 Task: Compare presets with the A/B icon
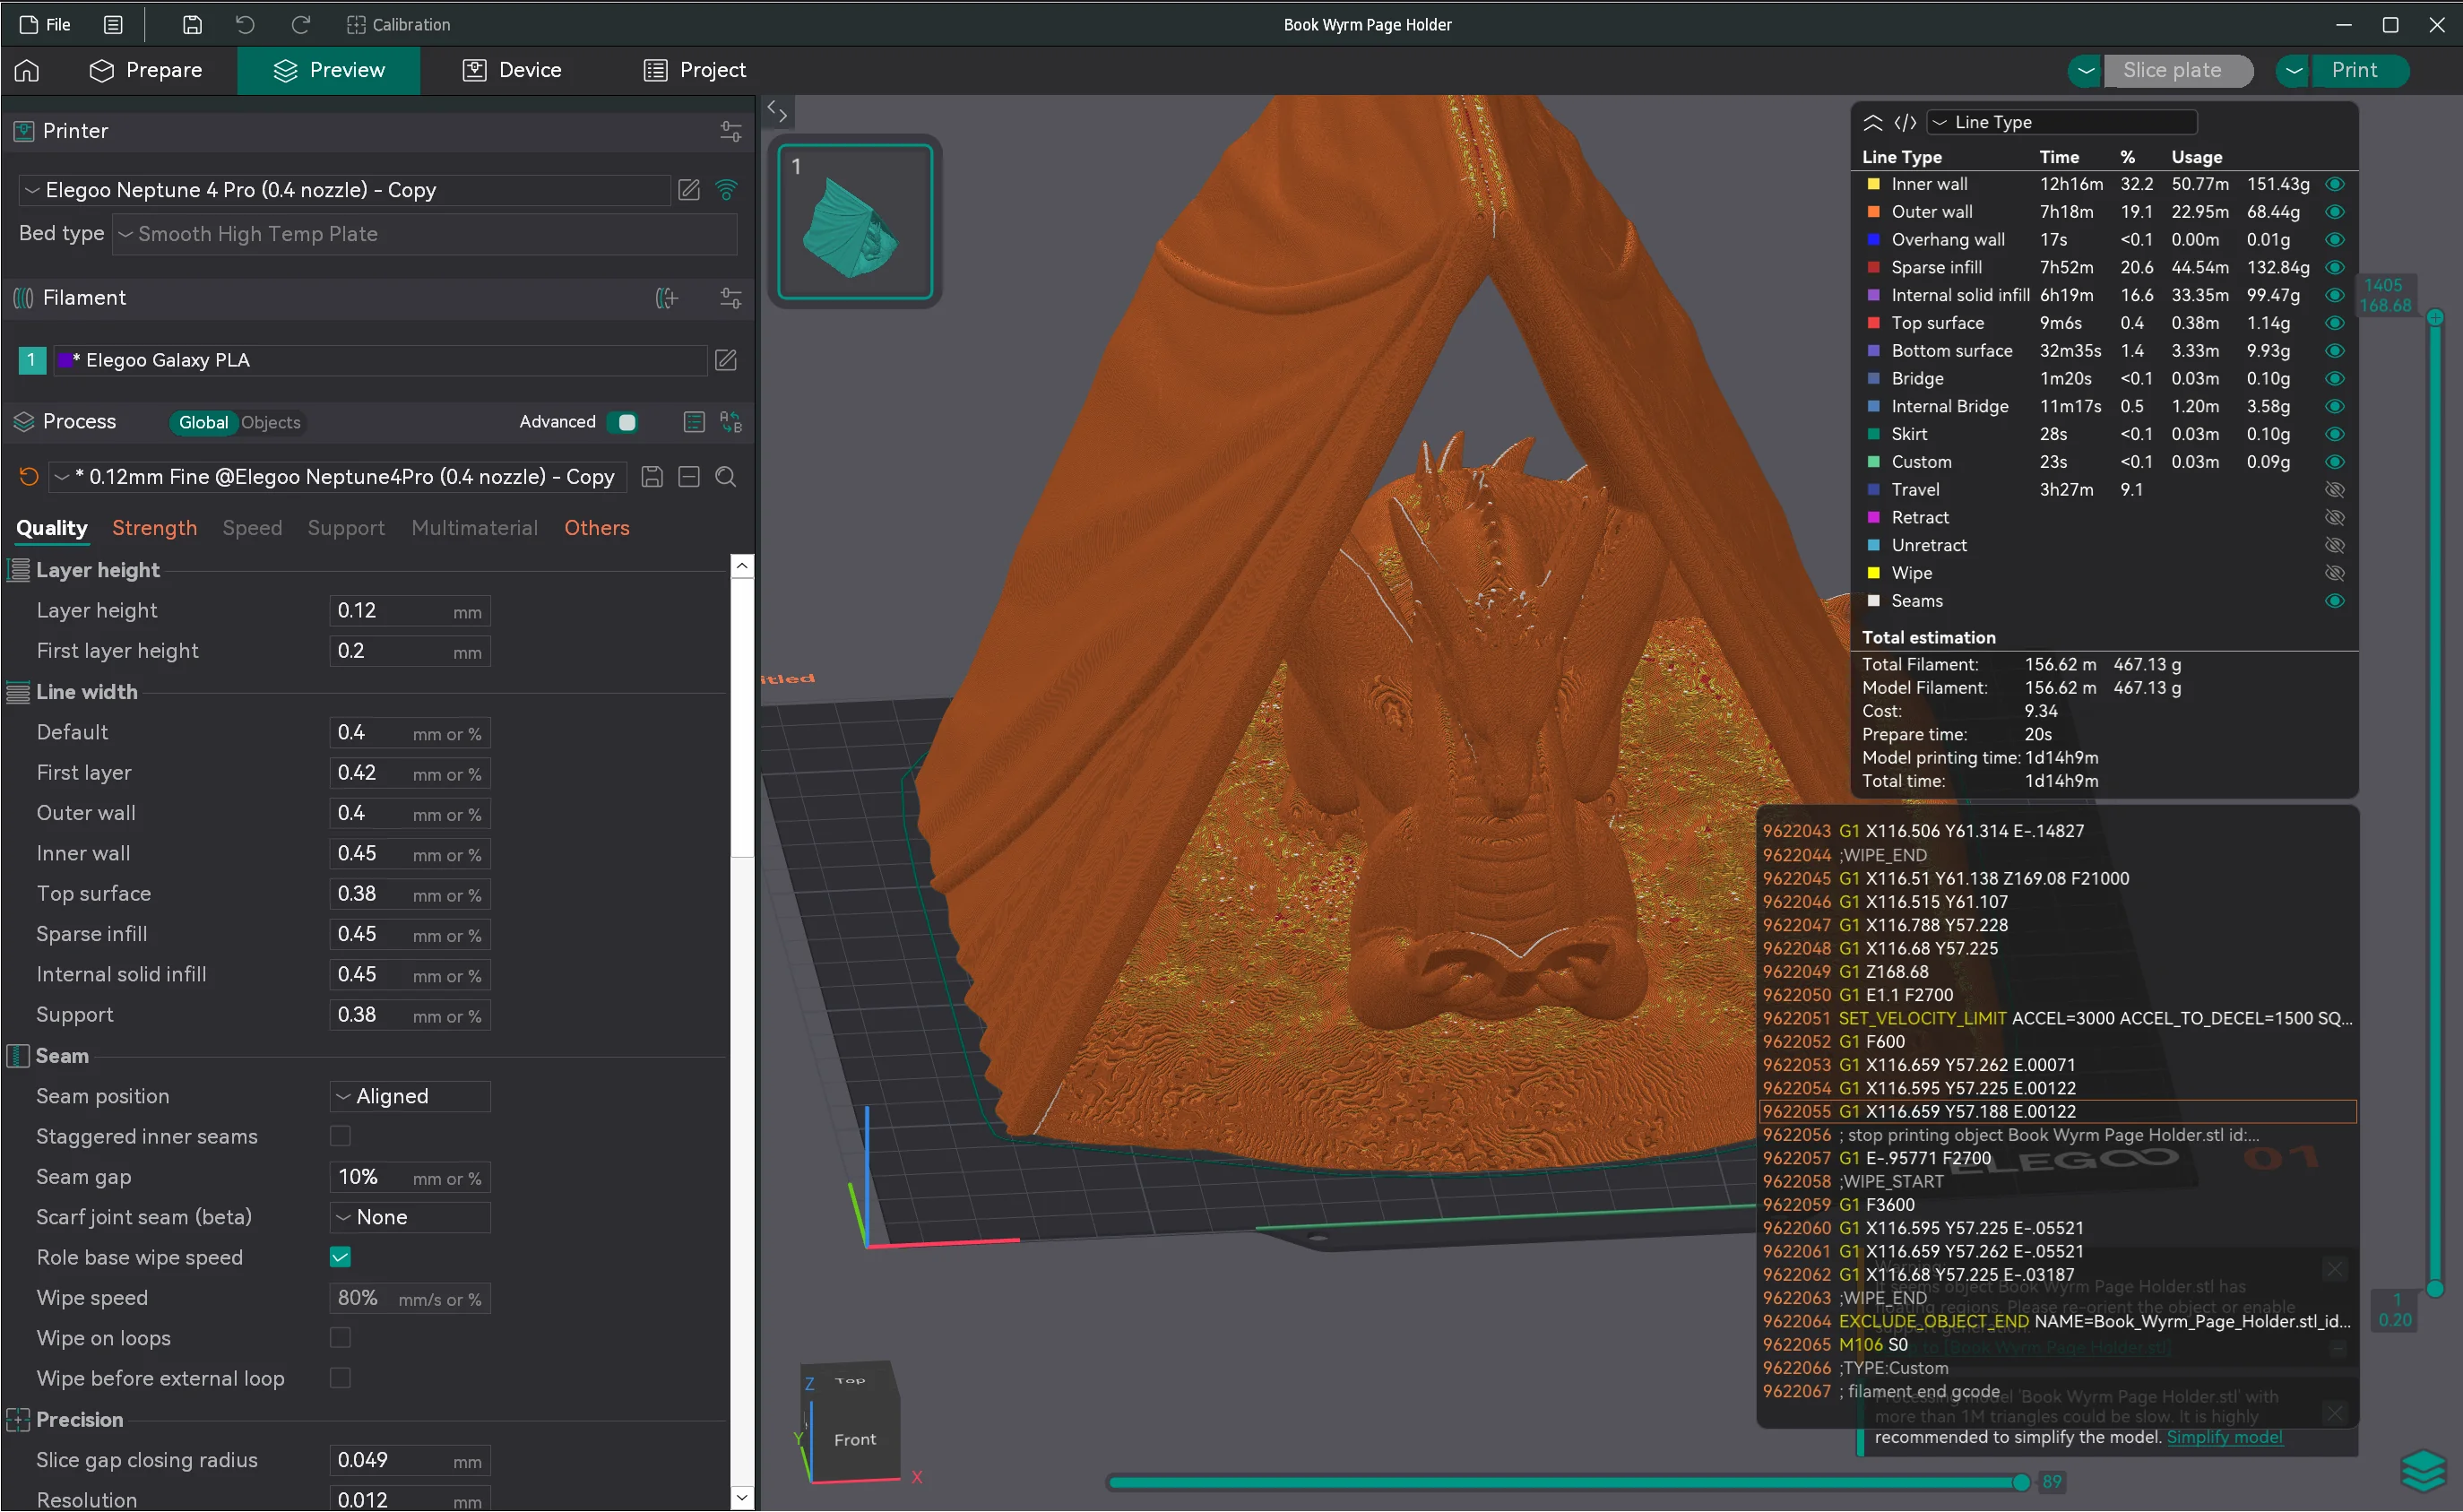tap(731, 422)
